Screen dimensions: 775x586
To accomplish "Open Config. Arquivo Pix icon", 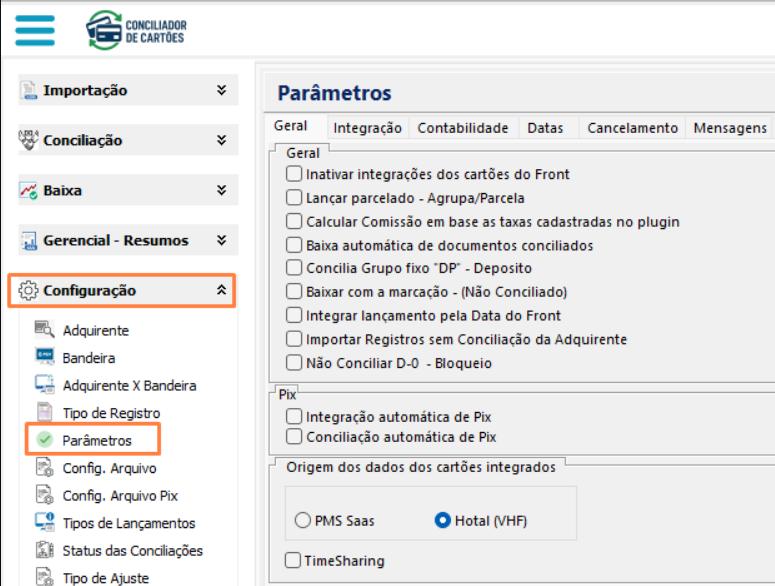I will click(44, 495).
